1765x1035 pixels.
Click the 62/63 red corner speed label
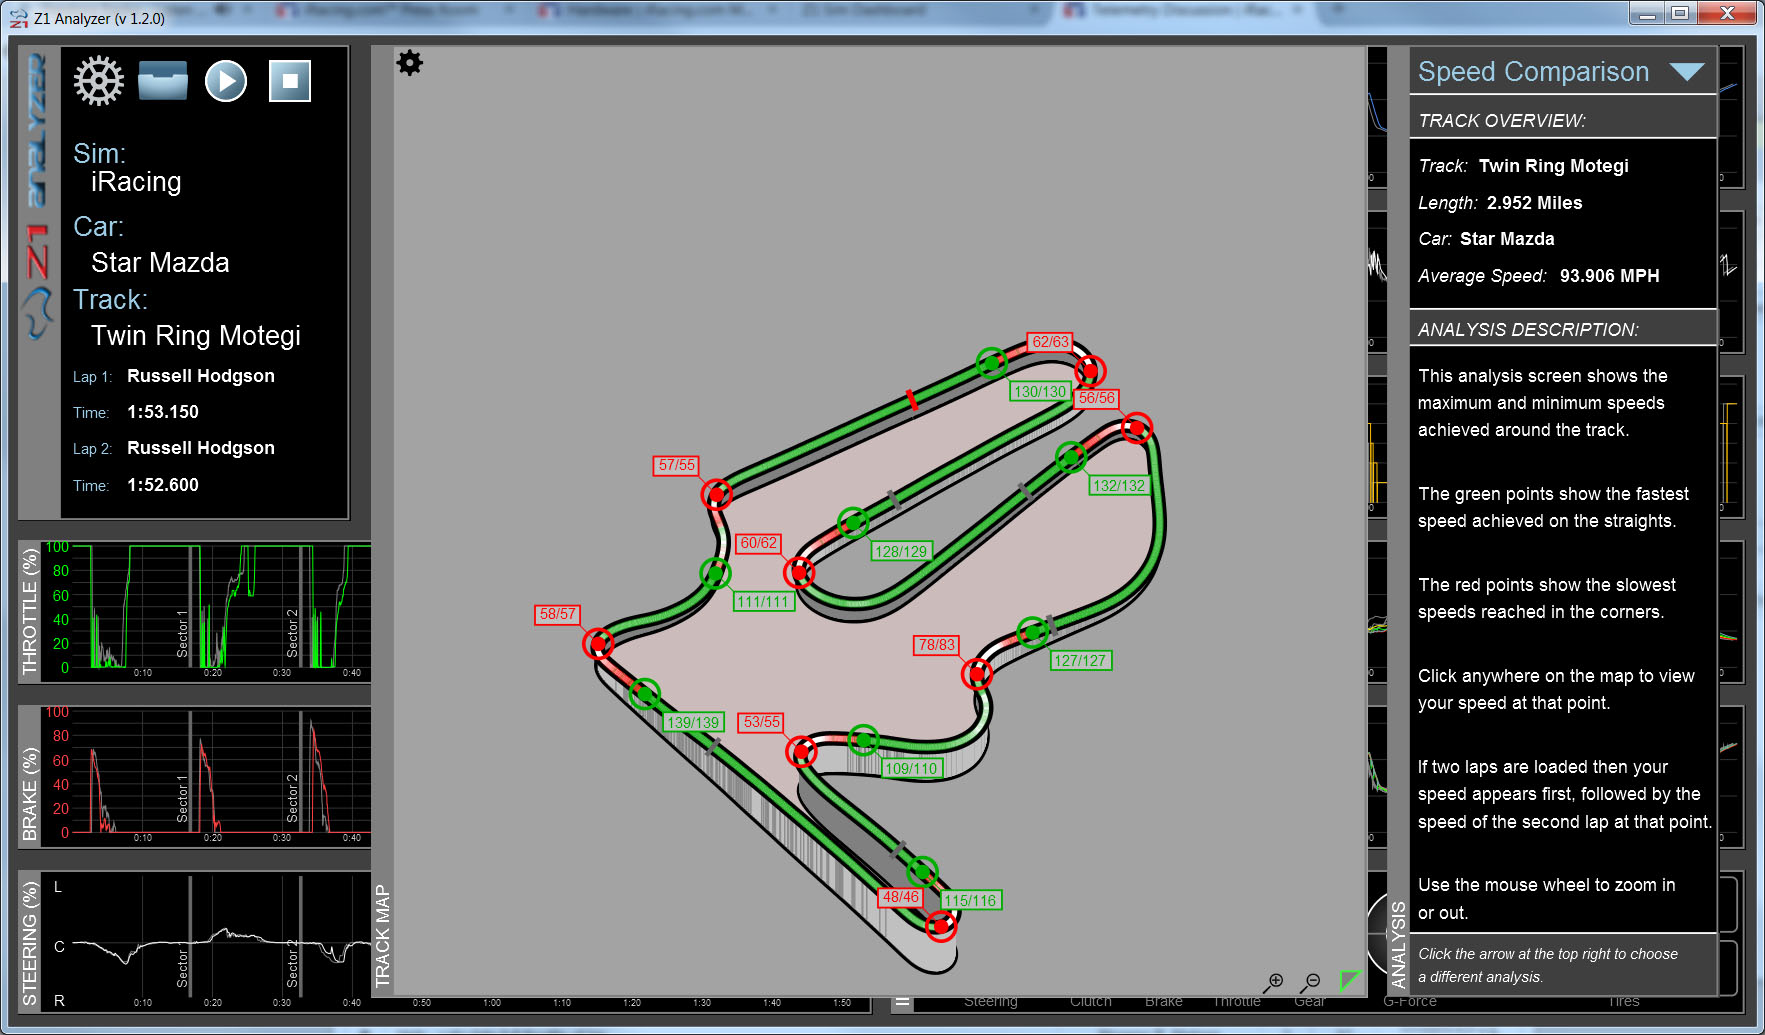(x=1050, y=342)
